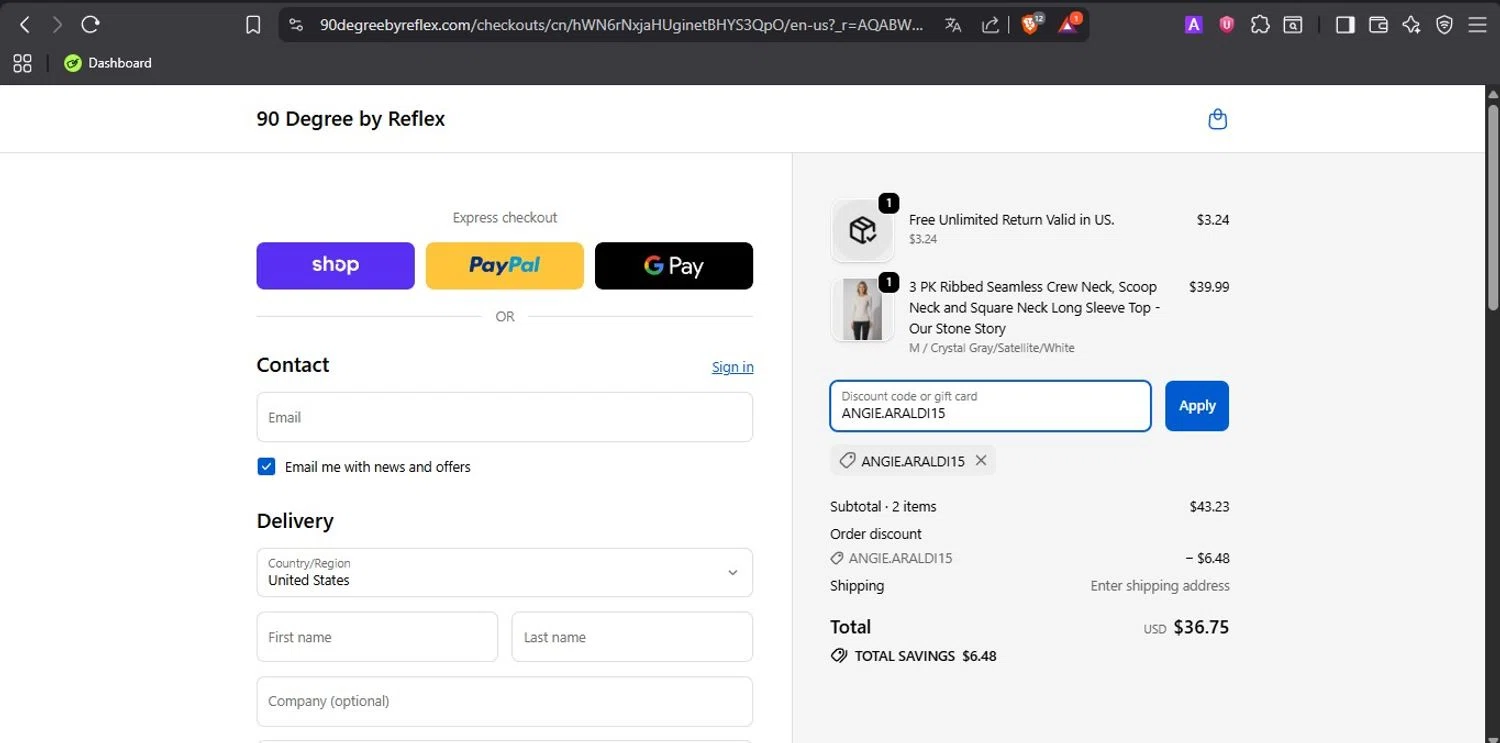Click the Total amount $36.75
Viewport: 1500px width, 743px height.
[1201, 628]
